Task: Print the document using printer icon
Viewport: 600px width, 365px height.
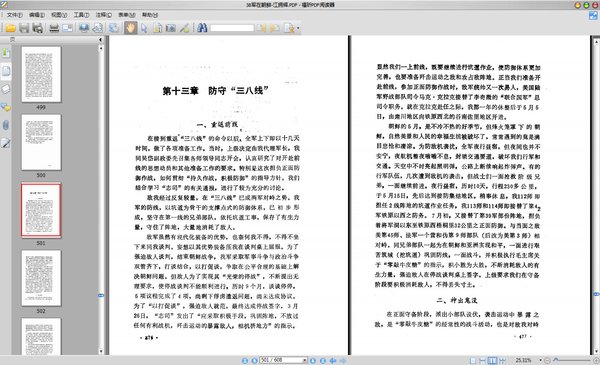Action: [54, 28]
